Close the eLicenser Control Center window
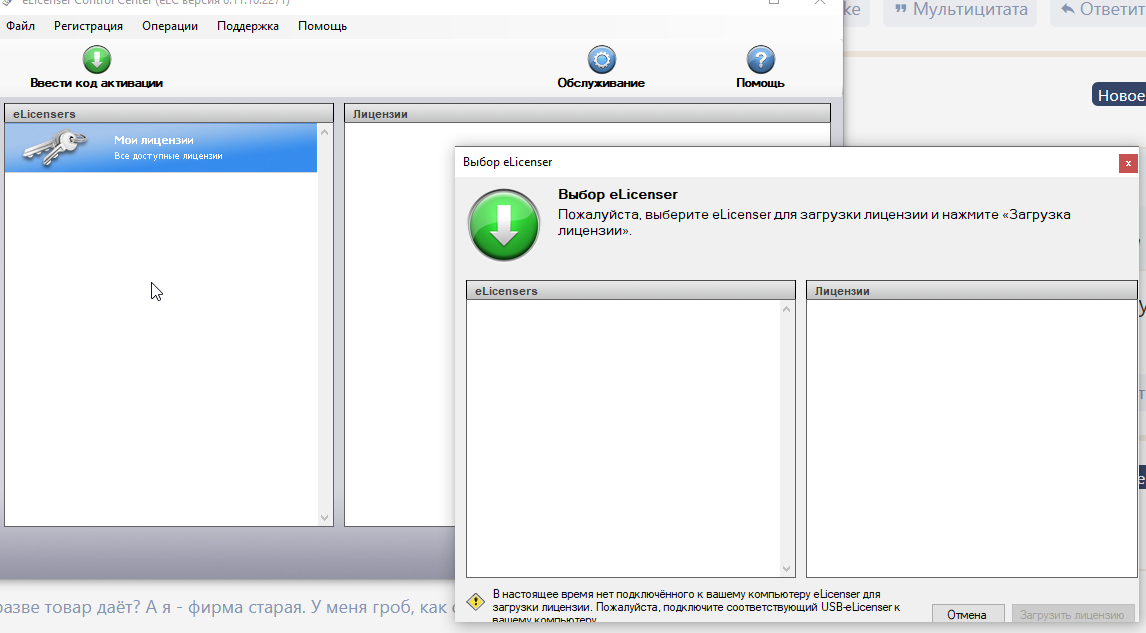This screenshot has width=1146, height=633. coord(820,2)
